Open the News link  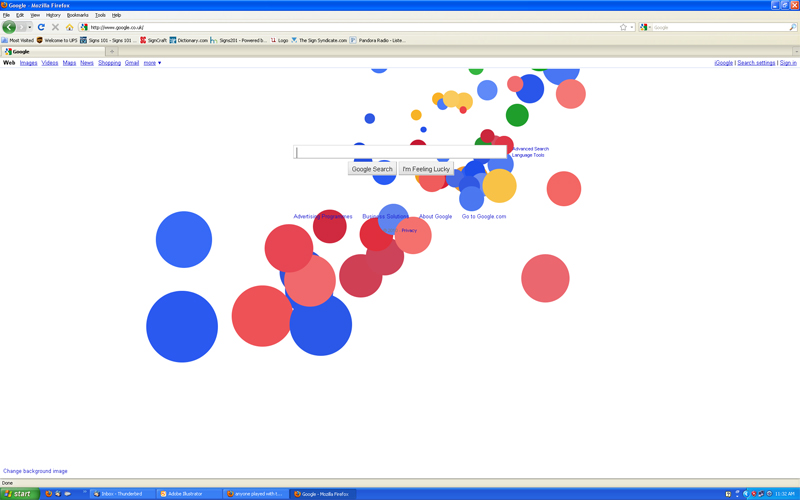click(87, 63)
